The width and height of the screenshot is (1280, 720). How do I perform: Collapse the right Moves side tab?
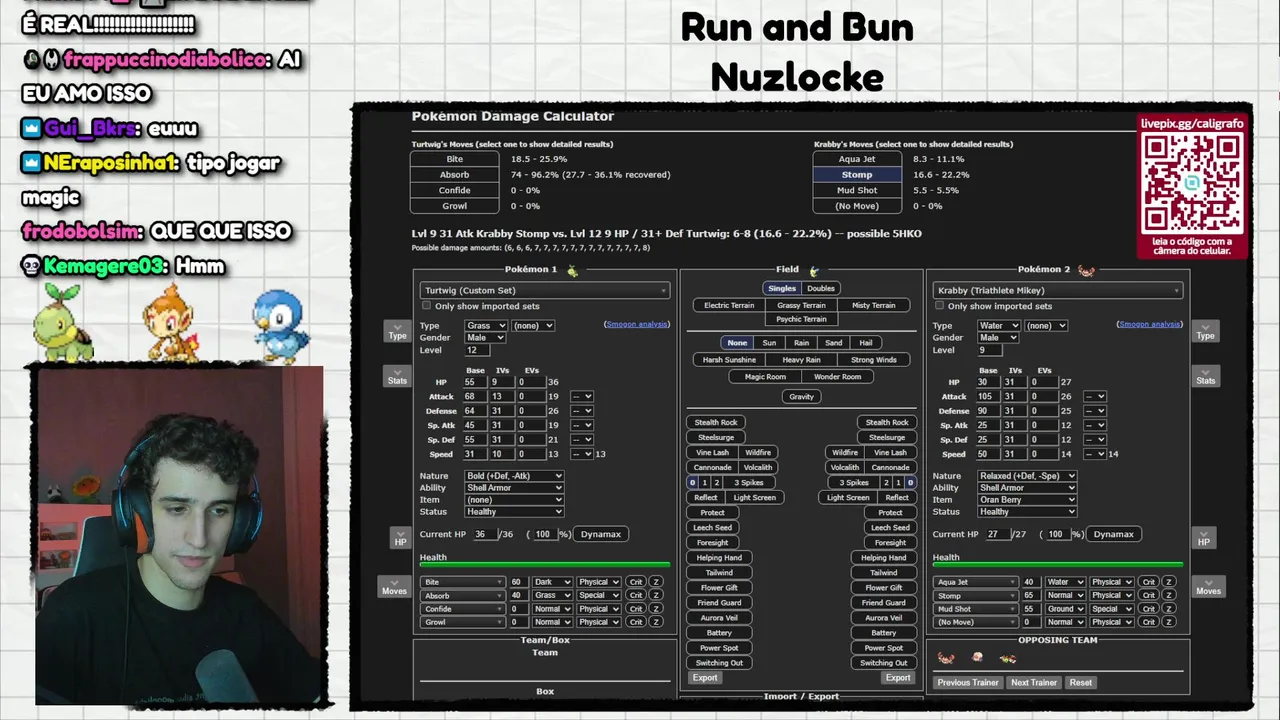tap(1208, 587)
